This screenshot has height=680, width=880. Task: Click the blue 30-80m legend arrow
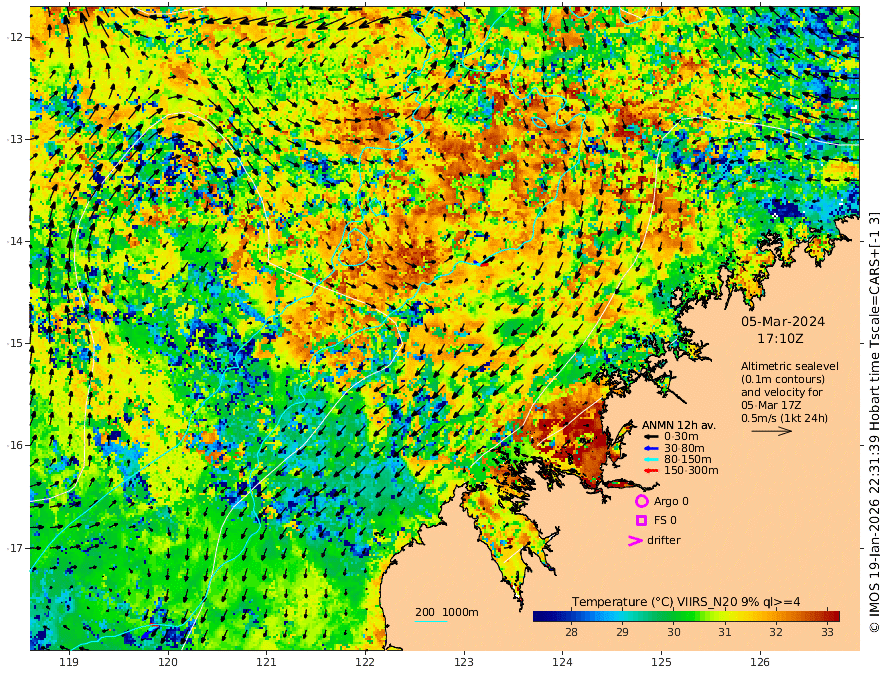[650, 448]
